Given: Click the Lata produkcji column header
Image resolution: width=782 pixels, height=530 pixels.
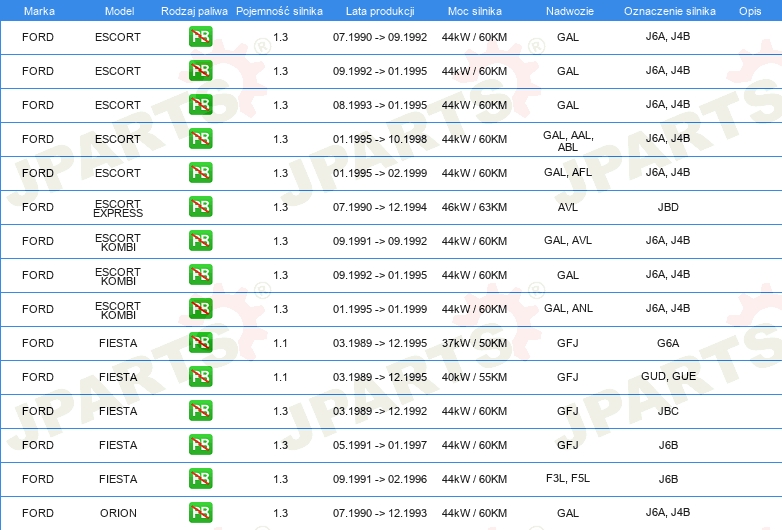Looking at the screenshot, I should [x=380, y=11].
